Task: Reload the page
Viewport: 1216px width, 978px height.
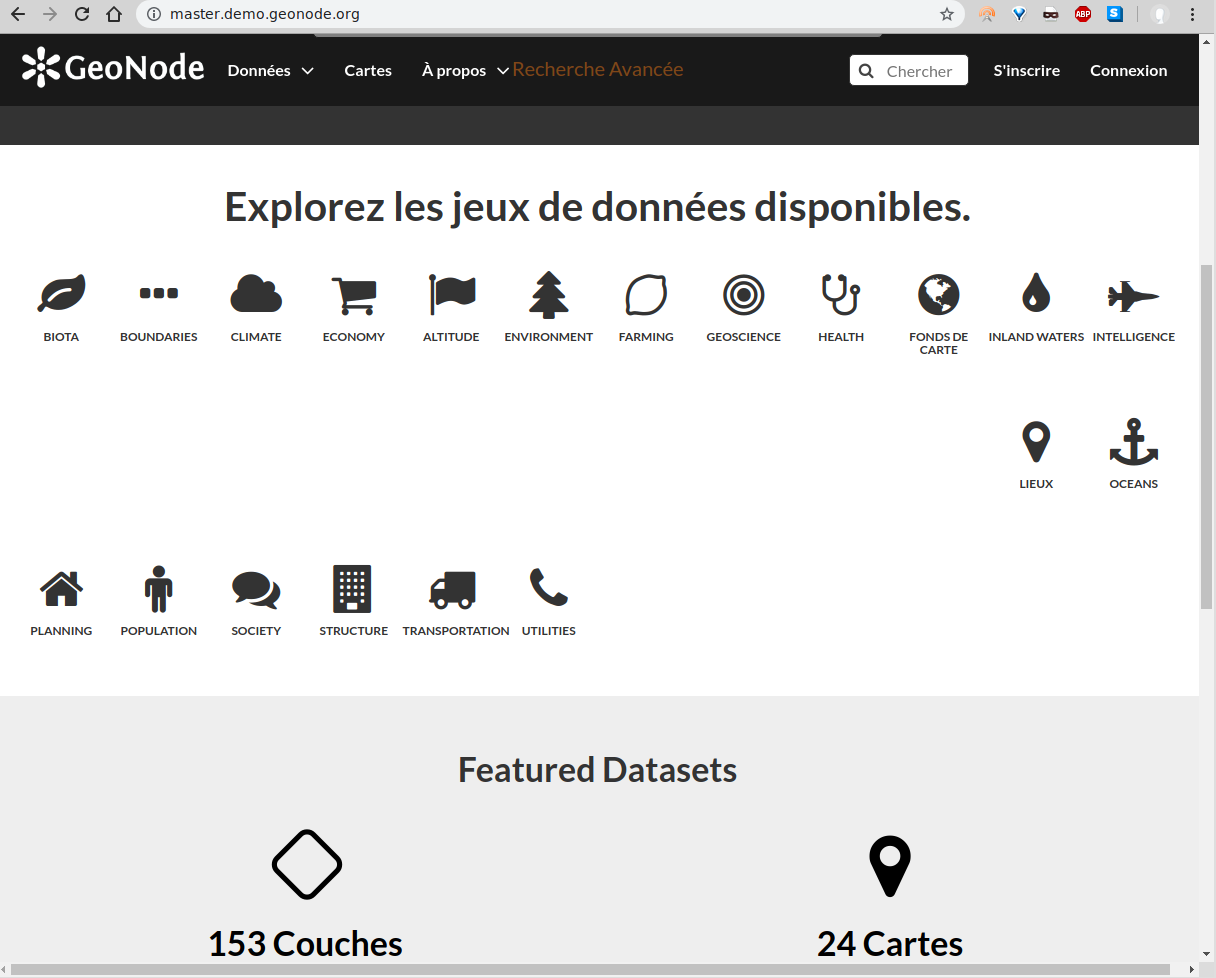Action: 82,14
